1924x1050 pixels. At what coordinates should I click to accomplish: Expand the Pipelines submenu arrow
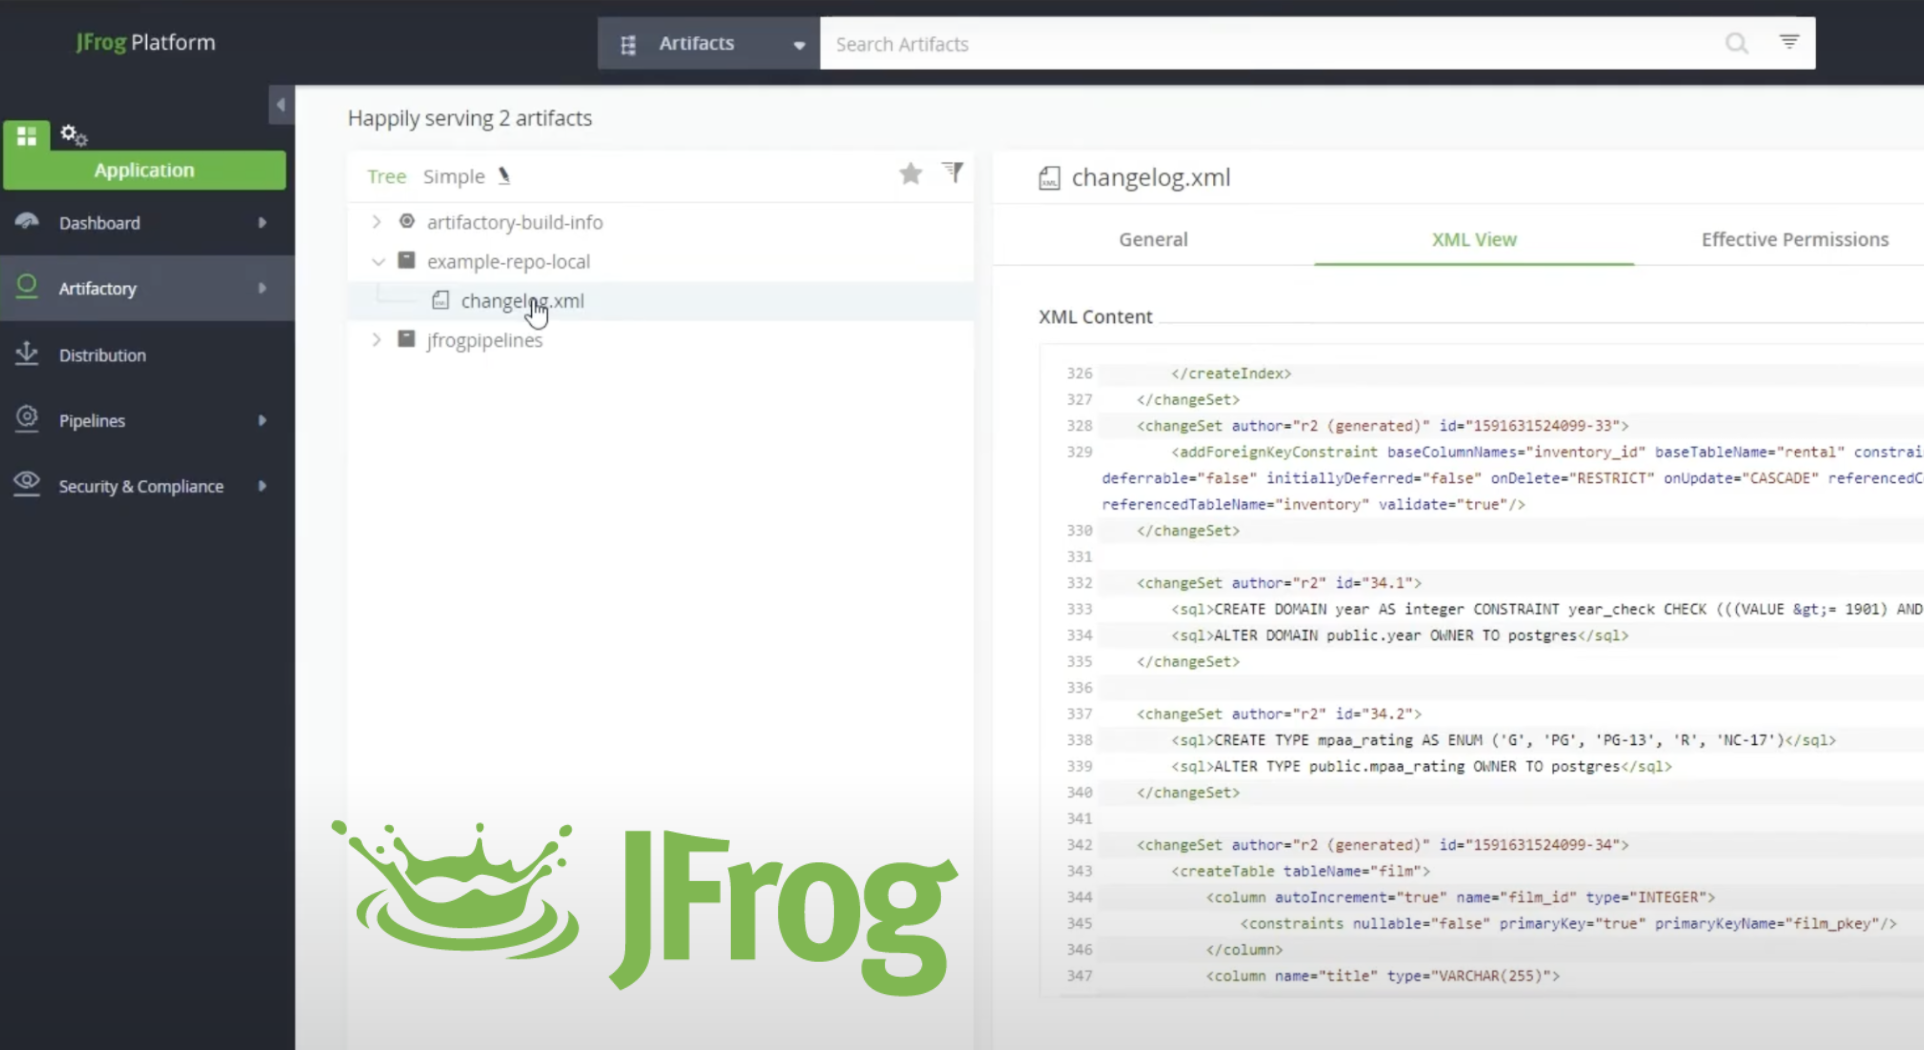click(262, 420)
